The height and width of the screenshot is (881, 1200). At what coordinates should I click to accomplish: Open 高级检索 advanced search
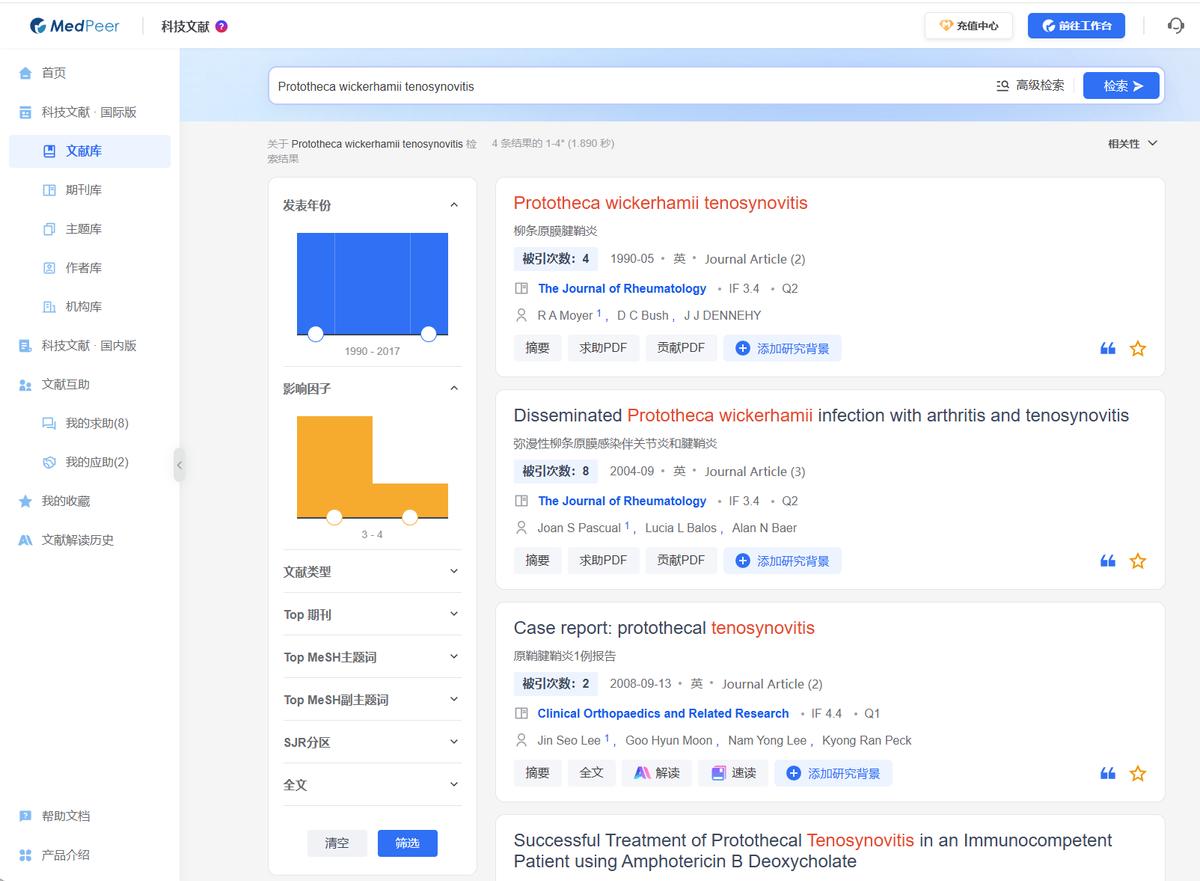[x=1030, y=86]
